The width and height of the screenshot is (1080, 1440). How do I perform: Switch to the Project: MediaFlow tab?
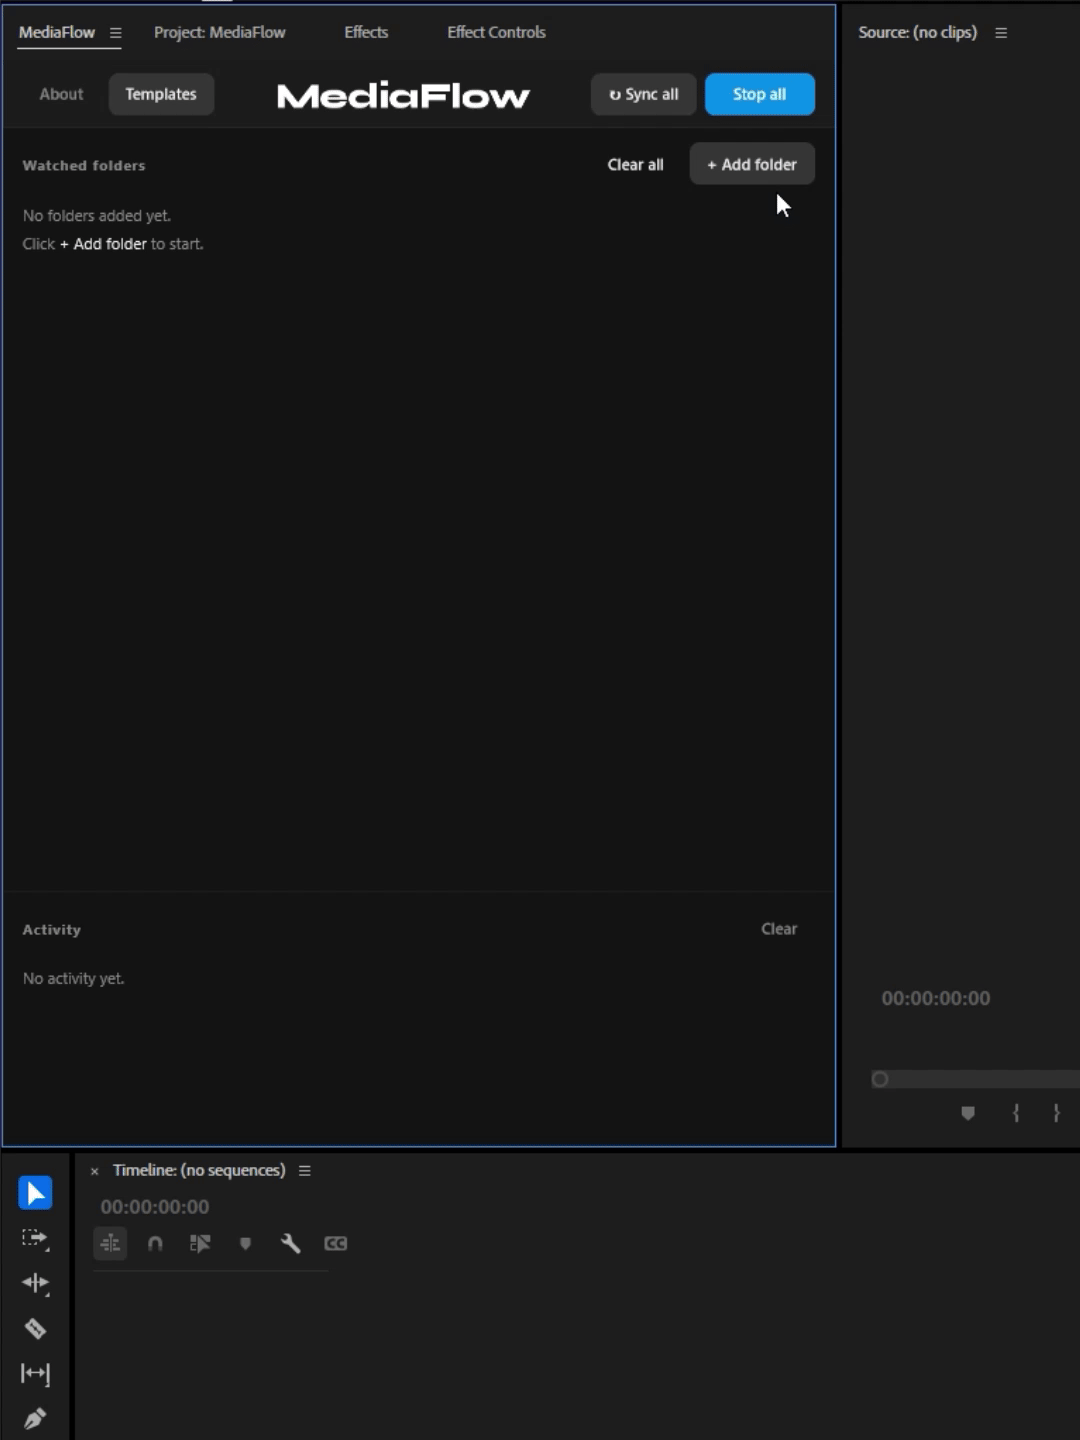pos(219,32)
